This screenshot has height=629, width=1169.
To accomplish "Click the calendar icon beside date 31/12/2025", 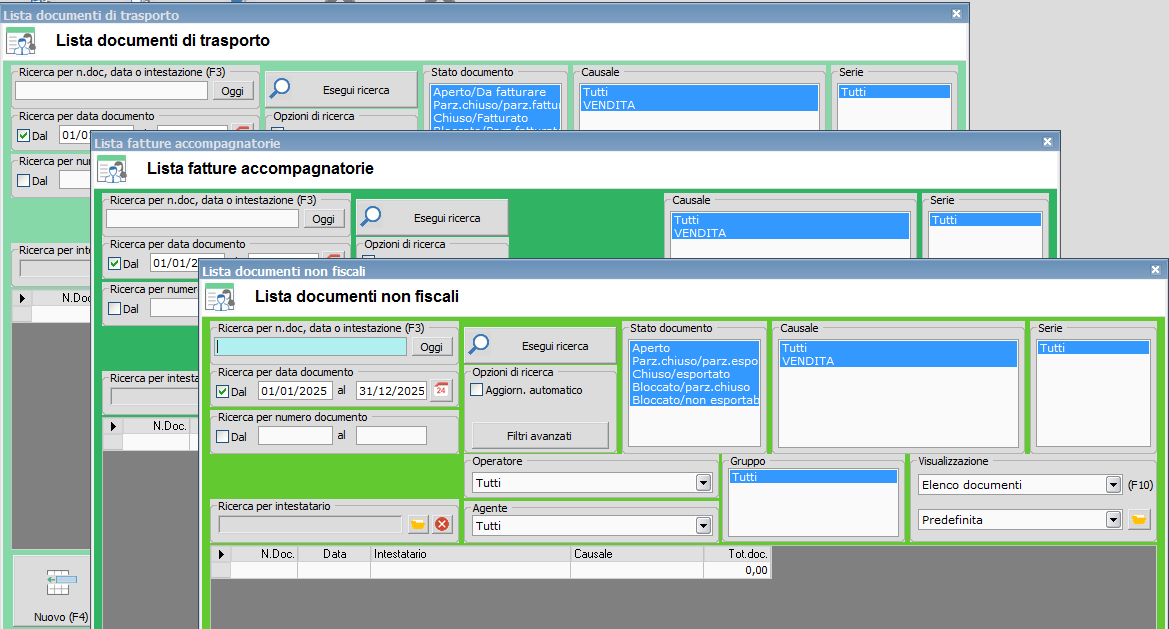I will pyautogui.click(x=441, y=390).
